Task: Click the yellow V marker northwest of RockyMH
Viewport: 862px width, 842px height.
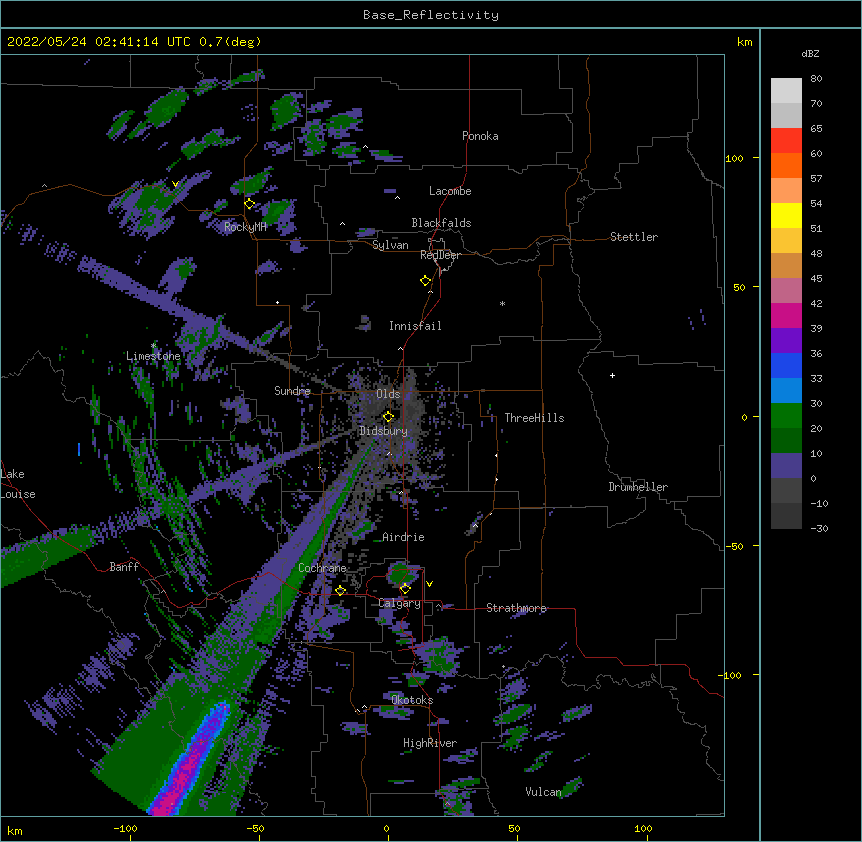Action: coord(175,184)
